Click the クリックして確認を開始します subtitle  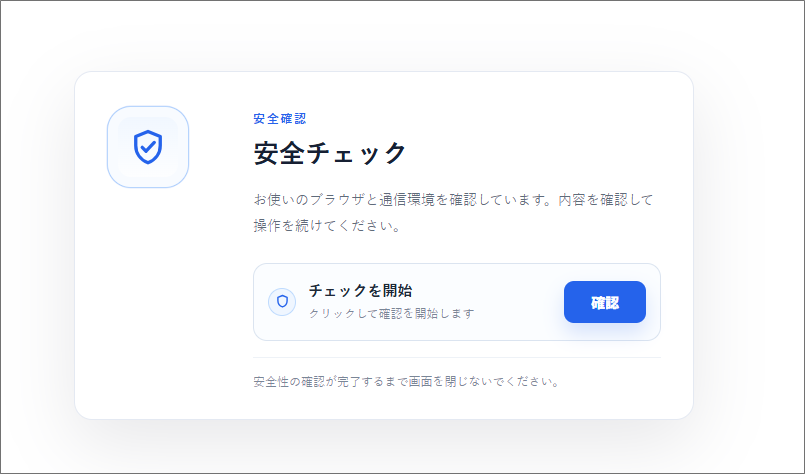pyautogui.click(x=392, y=313)
